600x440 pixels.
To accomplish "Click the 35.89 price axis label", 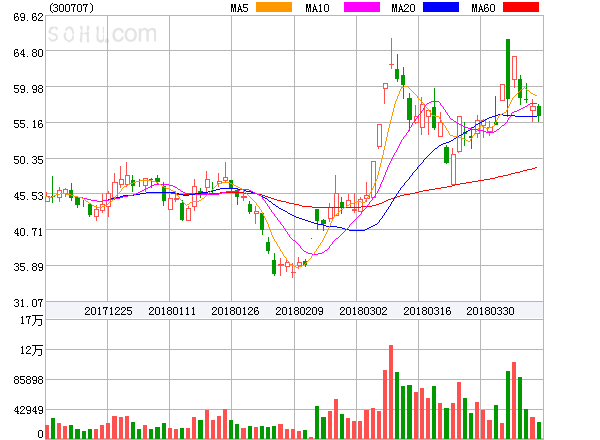I will [x=28, y=267].
